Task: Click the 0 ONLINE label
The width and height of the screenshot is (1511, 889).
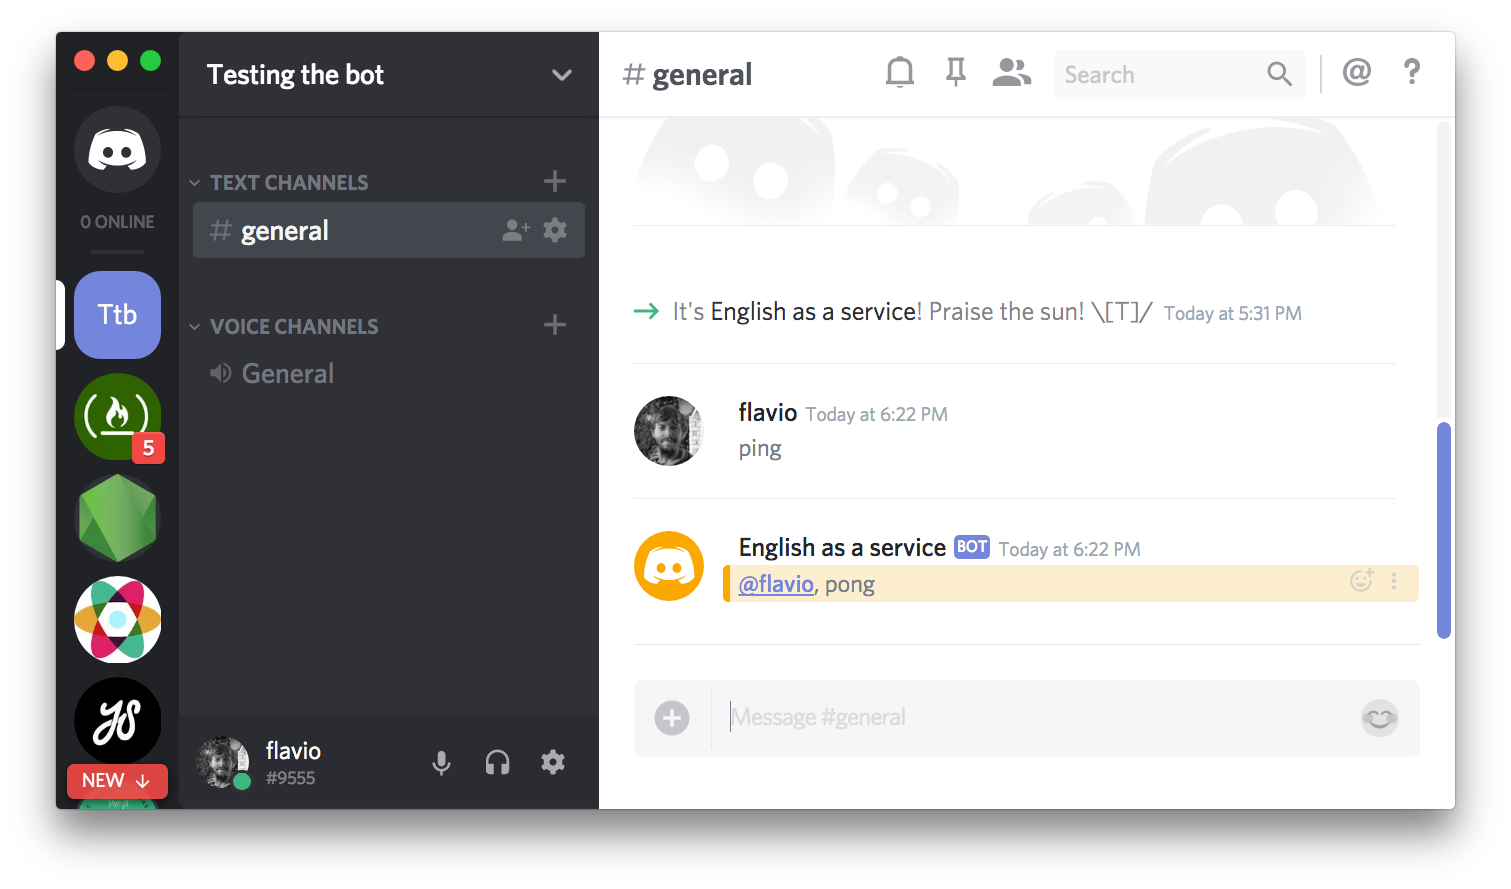Action: tap(117, 222)
